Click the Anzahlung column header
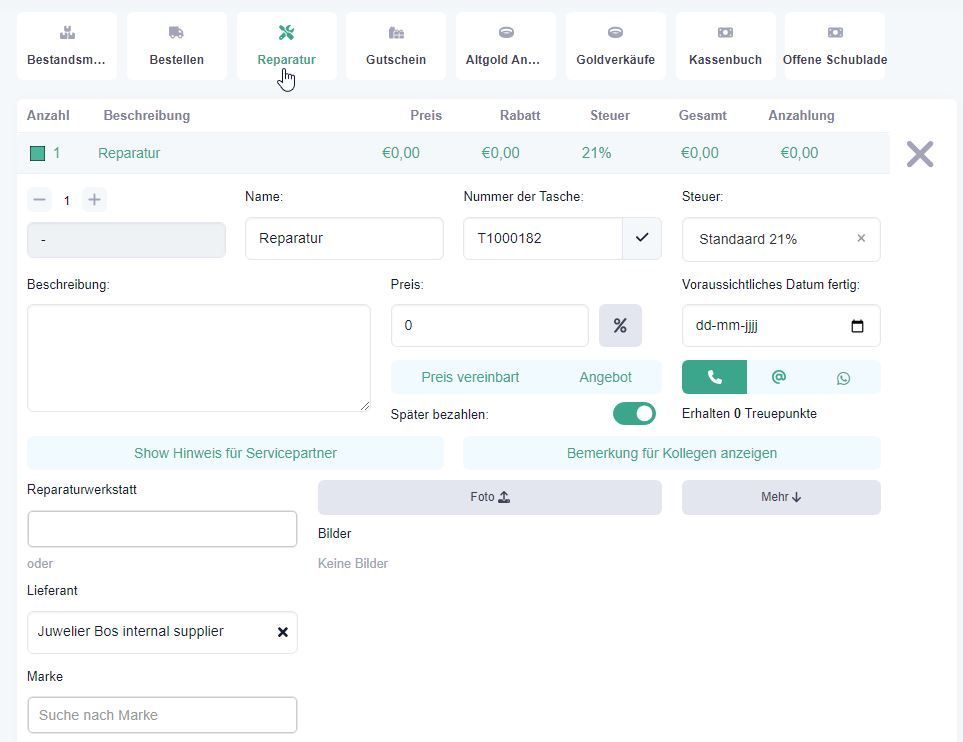The height and width of the screenshot is (742, 963). pos(801,115)
